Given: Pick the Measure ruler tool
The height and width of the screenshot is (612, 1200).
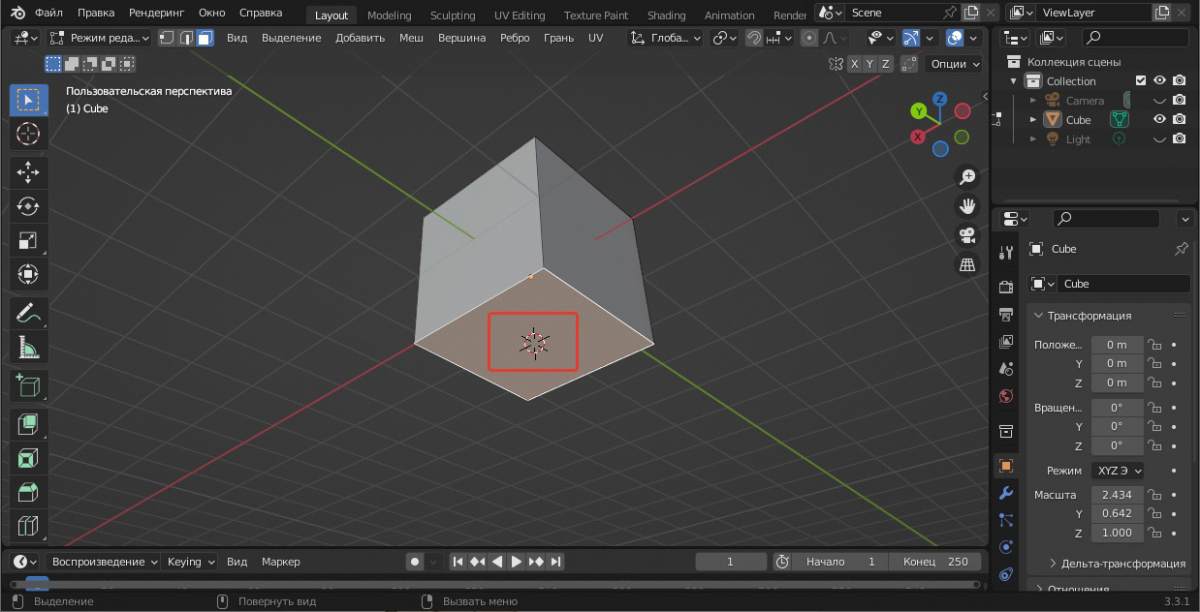Looking at the screenshot, I should (28, 347).
